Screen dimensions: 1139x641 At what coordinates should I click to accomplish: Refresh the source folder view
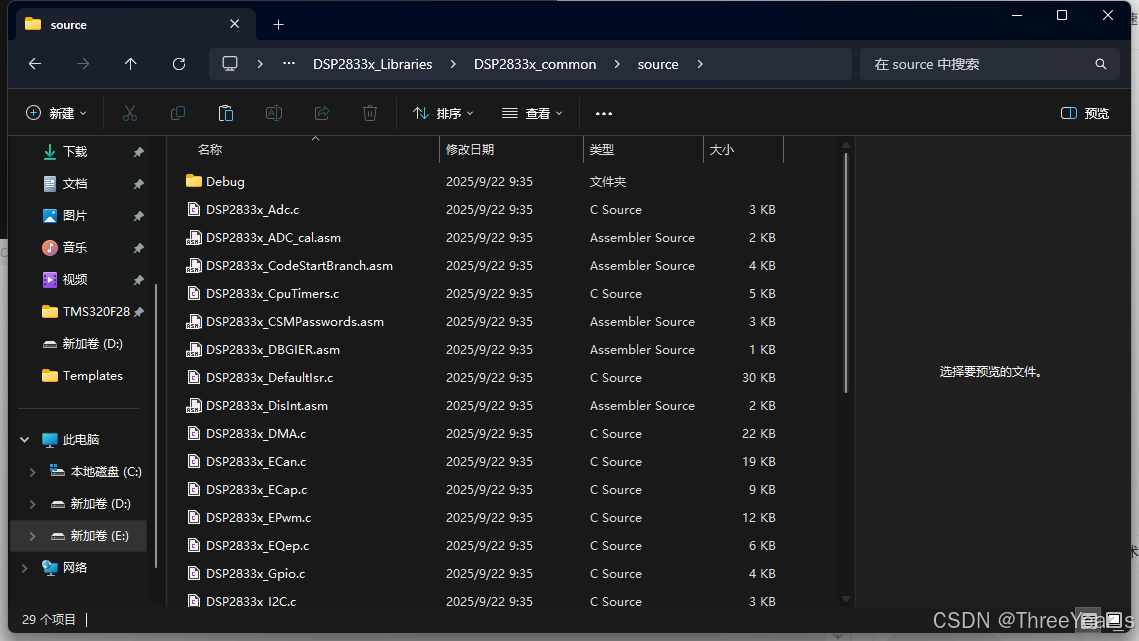tap(179, 64)
